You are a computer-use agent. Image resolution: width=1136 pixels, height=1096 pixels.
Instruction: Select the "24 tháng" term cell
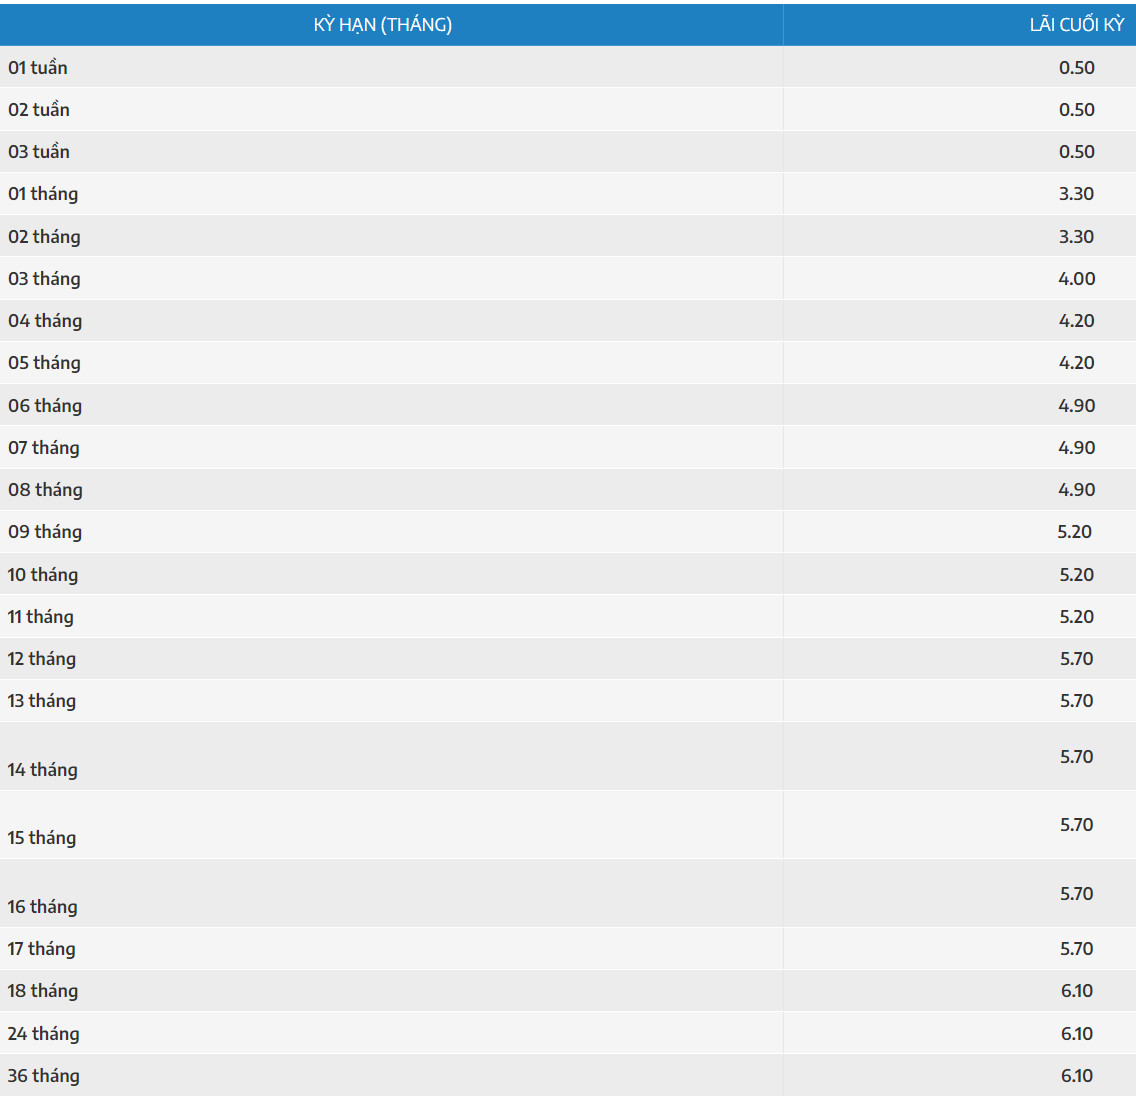[44, 1034]
